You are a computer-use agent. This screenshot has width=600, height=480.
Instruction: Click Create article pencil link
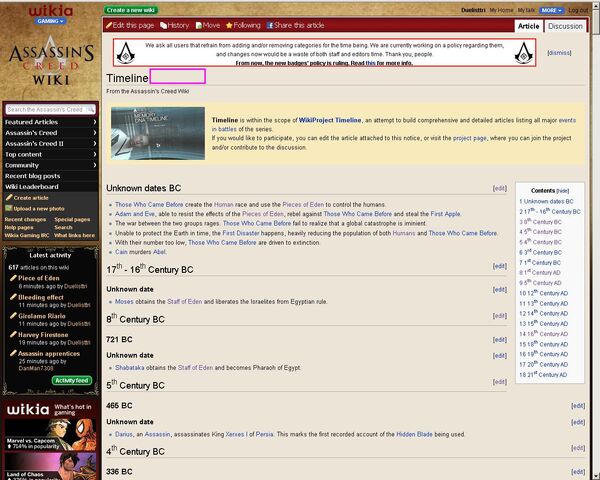(x=27, y=198)
